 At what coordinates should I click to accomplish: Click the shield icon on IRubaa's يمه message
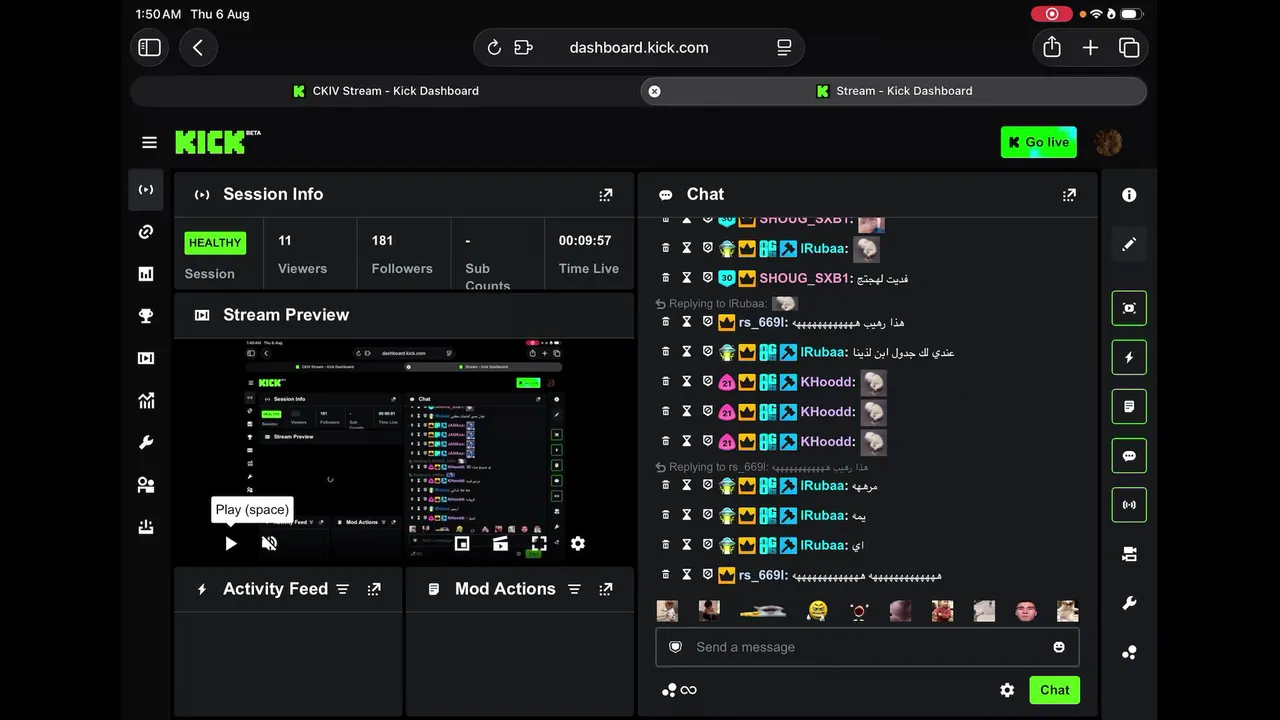tap(707, 515)
